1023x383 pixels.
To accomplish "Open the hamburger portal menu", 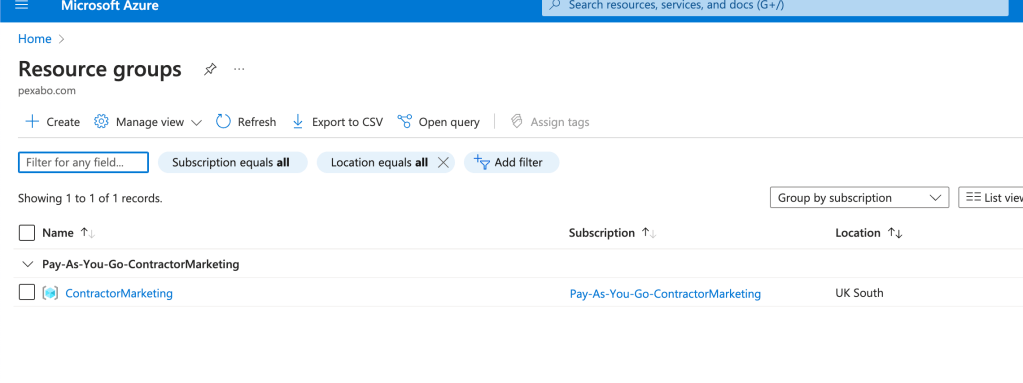I will click(22, 5).
